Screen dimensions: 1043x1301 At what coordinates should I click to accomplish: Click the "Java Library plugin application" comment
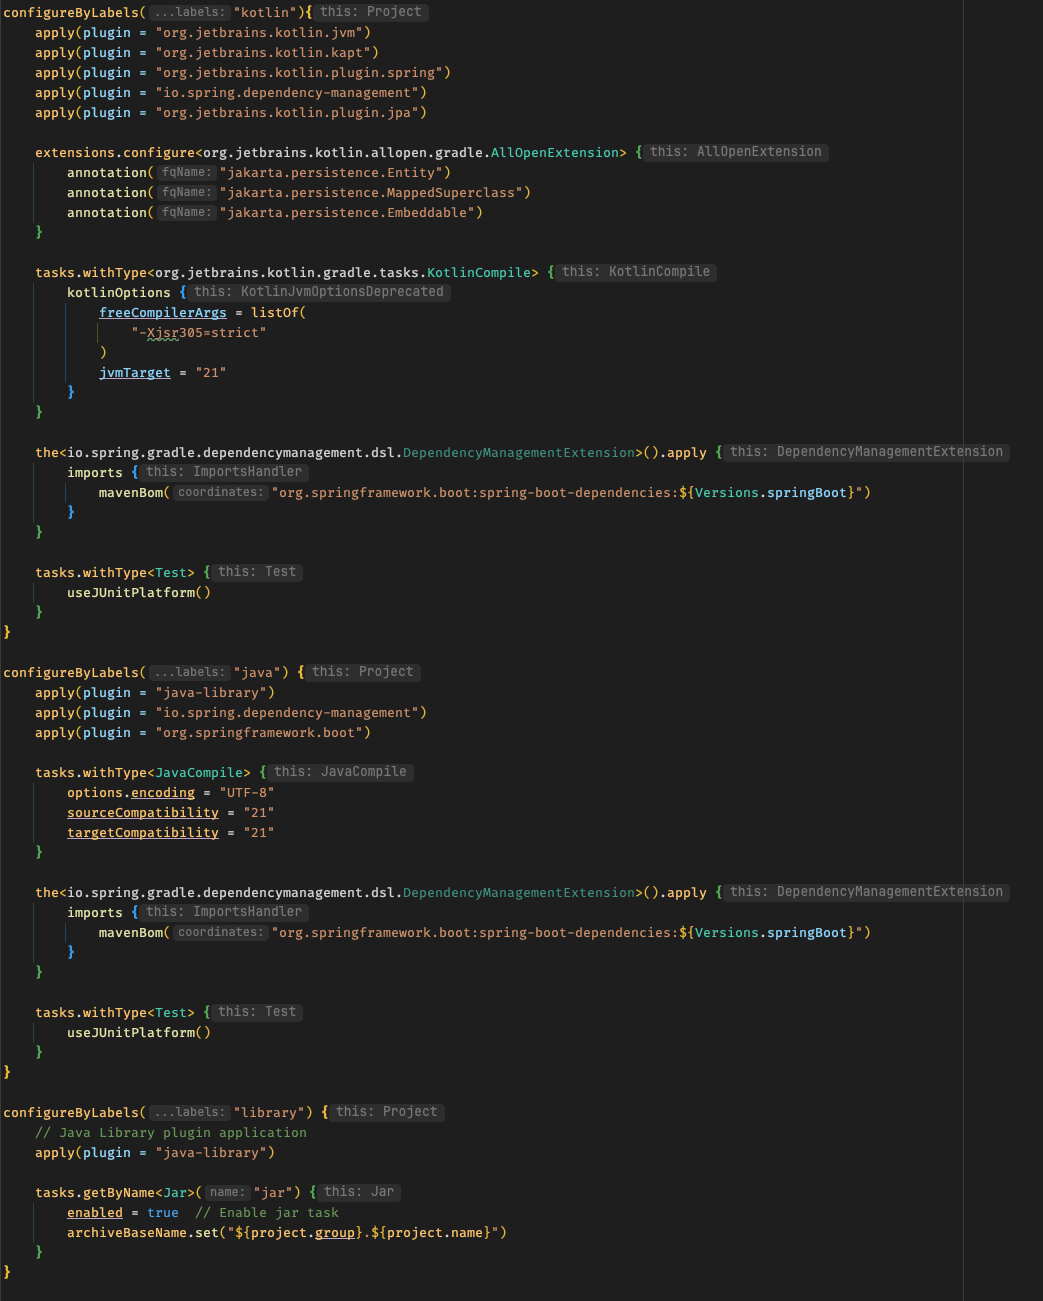point(171,1132)
